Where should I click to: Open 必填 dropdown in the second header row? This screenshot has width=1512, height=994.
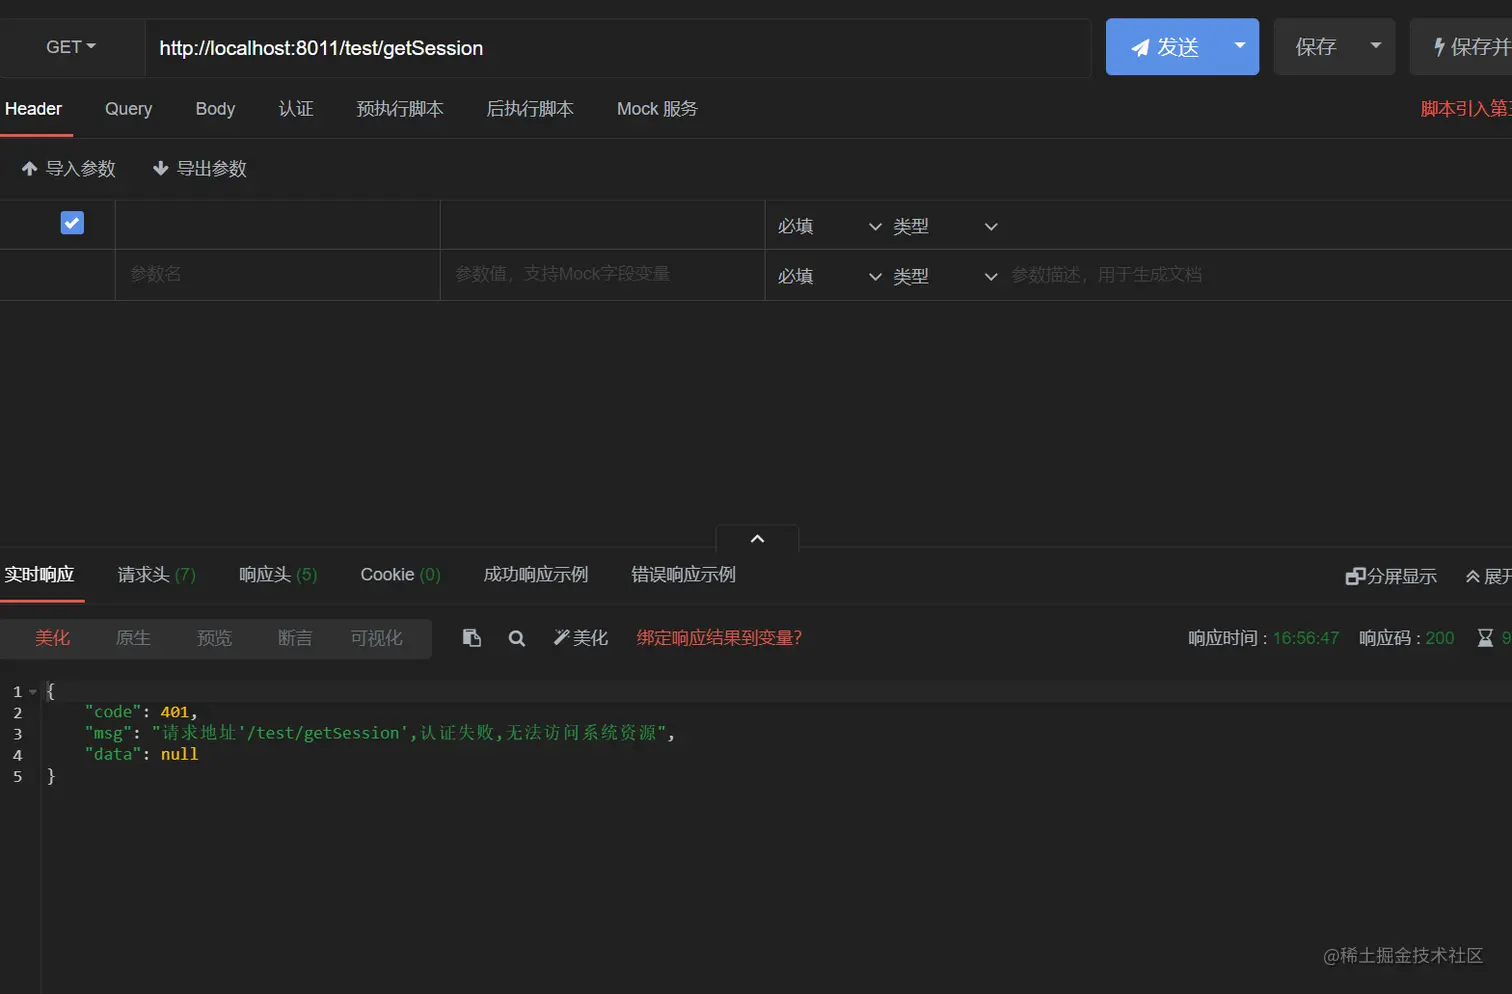(x=829, y=276)
